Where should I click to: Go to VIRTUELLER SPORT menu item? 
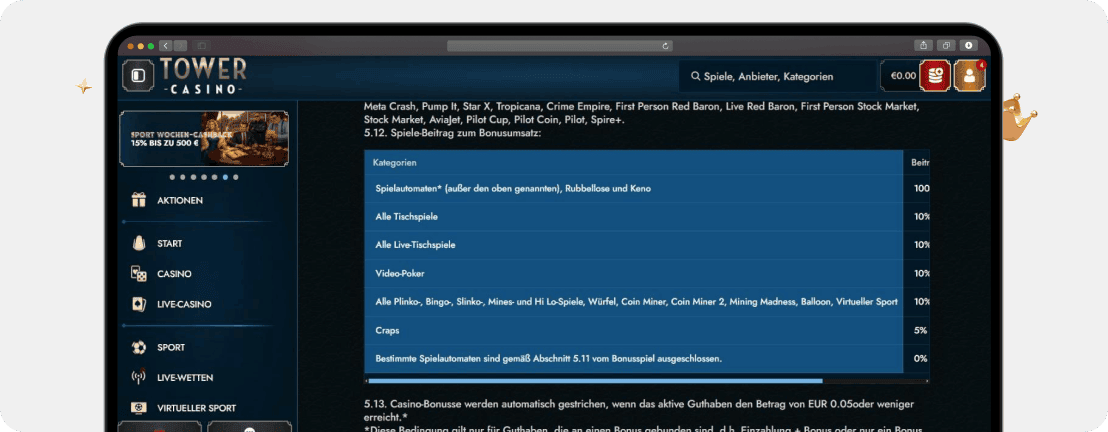tap(197, 409)
